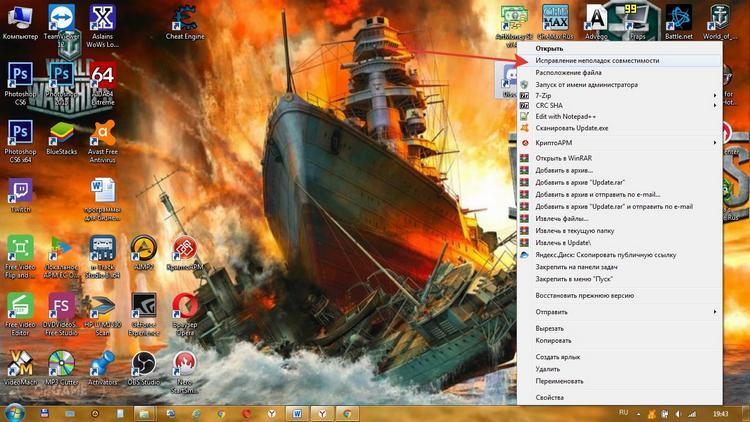Open the Opera browser desktop shortcut
Image resolution: width=750 pixels, height=422 pixels.
[x=185, y=314]
